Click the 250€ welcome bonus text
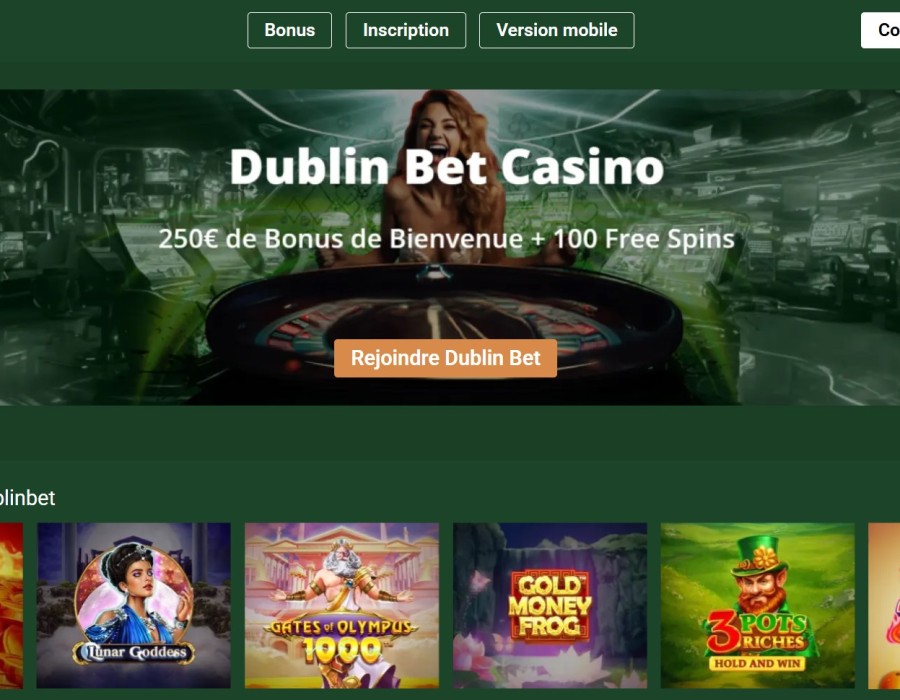 pos(446,239)
